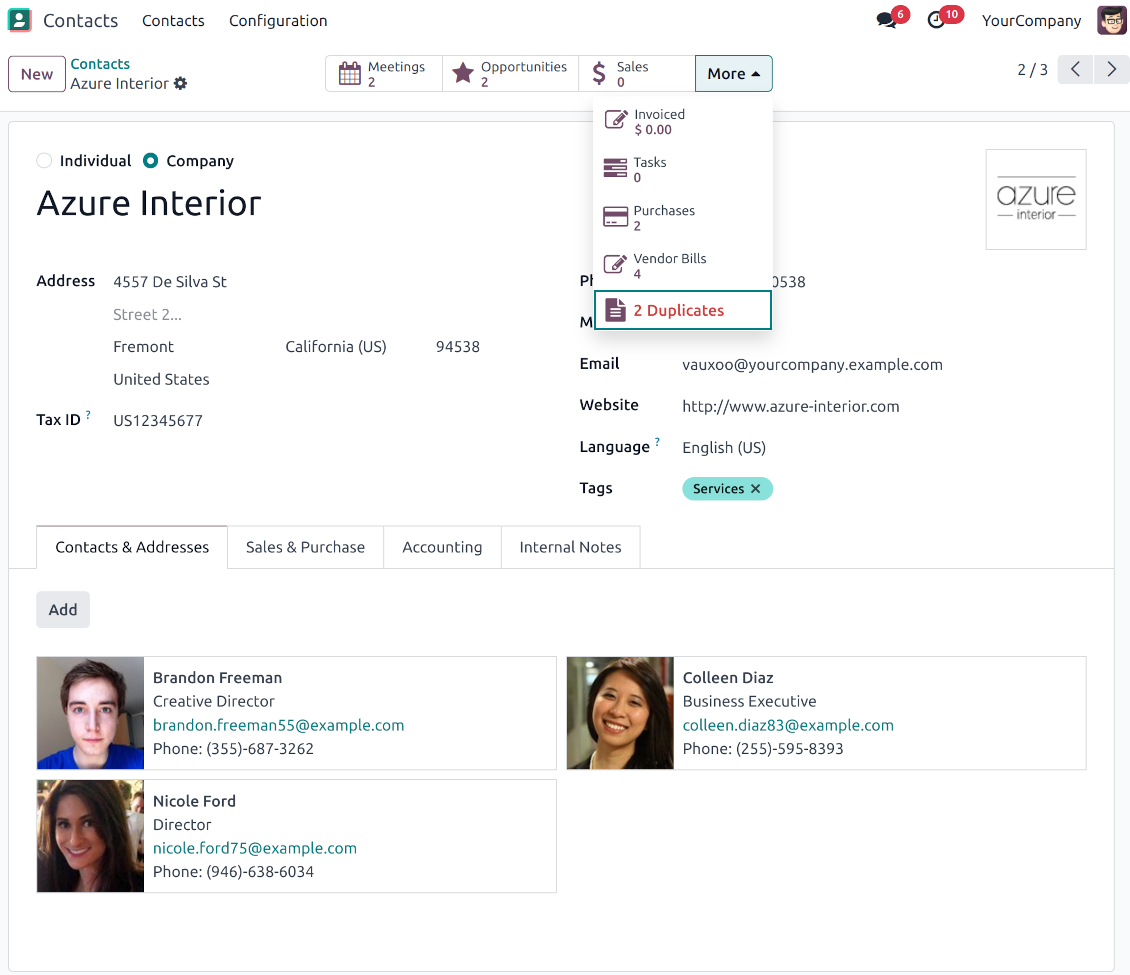
Task: View Purchases from the More menu
Action: pyautogui.click(x=663, y=217)
